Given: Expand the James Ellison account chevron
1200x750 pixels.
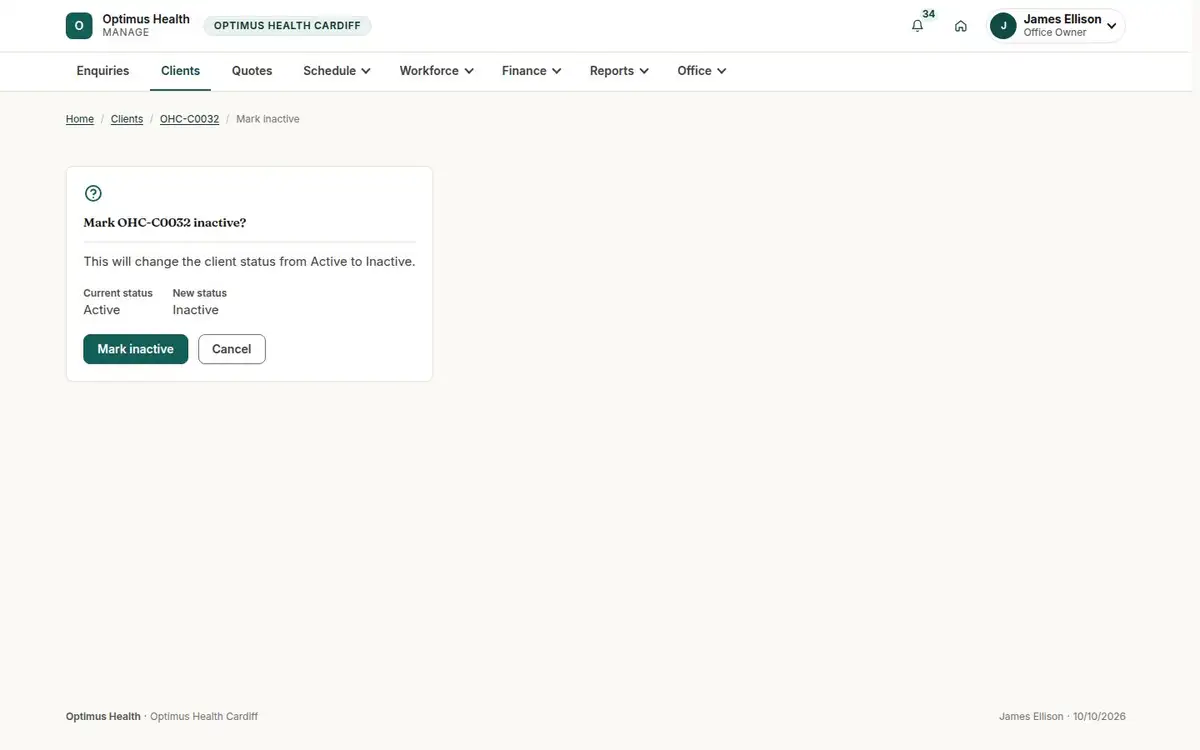Looking at the screenshot, I should pyautogui.click(x=1112, y=26).
